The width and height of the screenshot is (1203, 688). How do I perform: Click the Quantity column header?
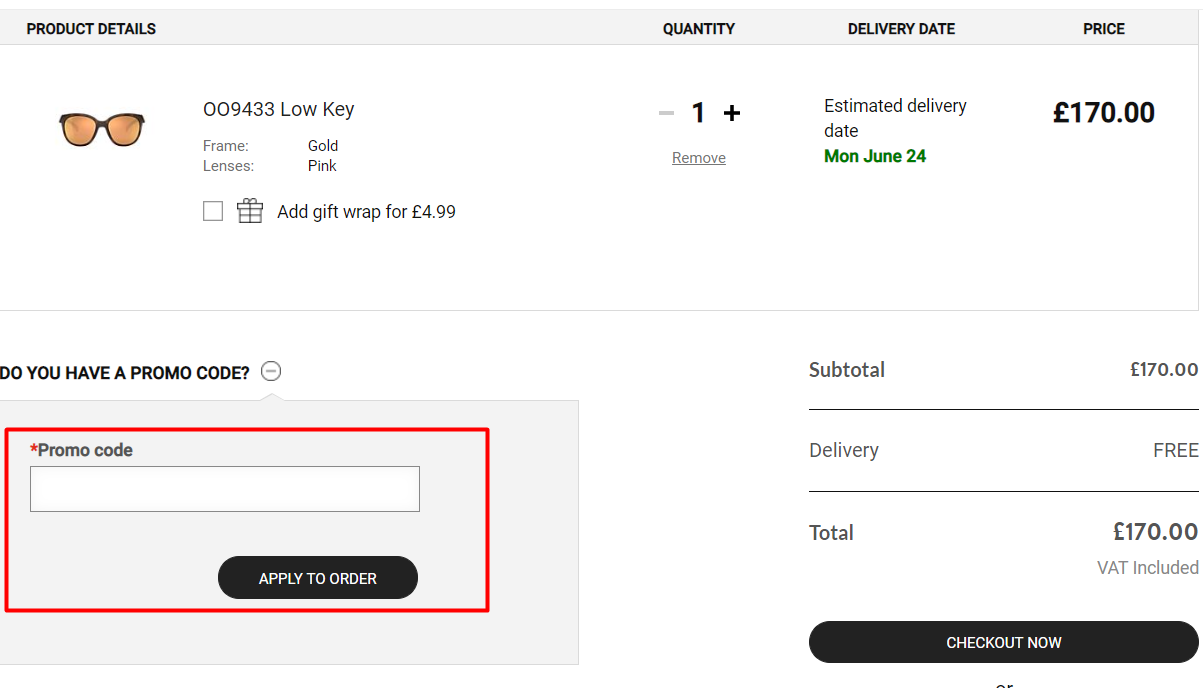(x=699, y=29)
